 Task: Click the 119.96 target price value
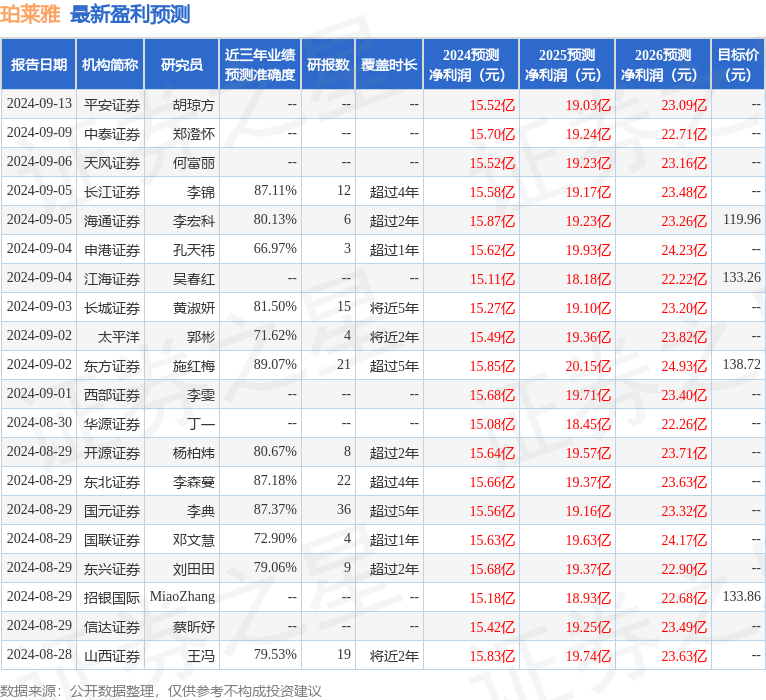tap(742, 219)
